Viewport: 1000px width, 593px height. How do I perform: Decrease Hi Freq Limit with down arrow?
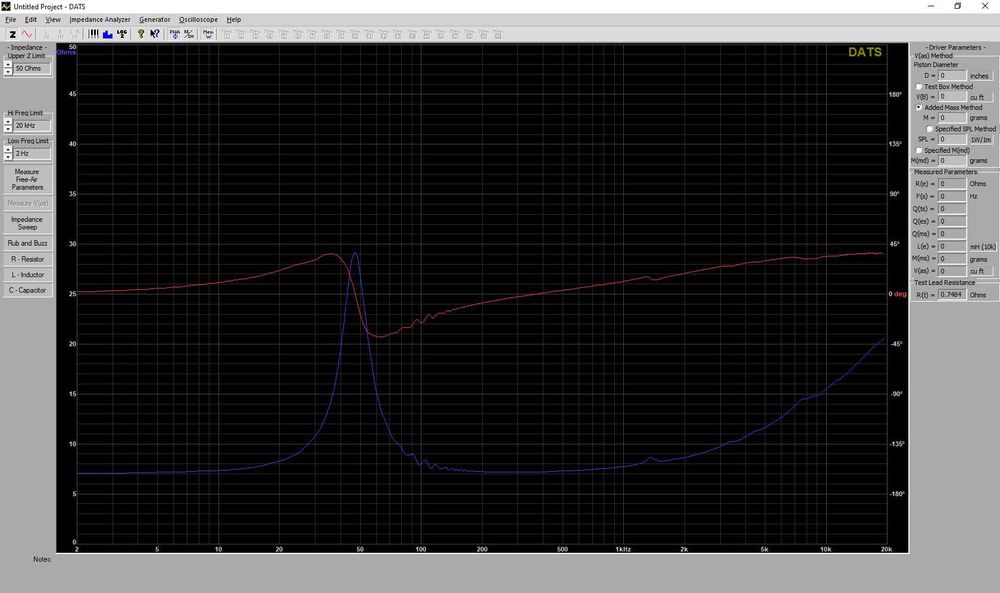(x=8, y=129)
